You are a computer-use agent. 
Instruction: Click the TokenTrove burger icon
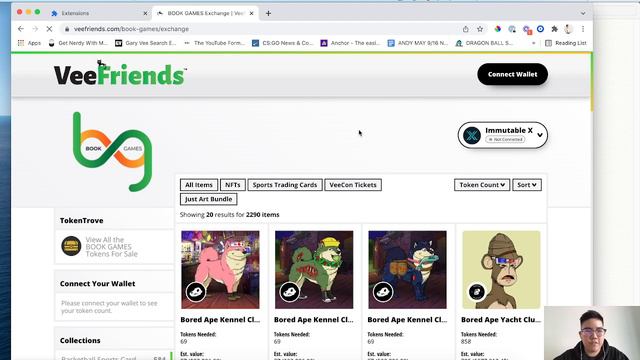click(71, 246)
